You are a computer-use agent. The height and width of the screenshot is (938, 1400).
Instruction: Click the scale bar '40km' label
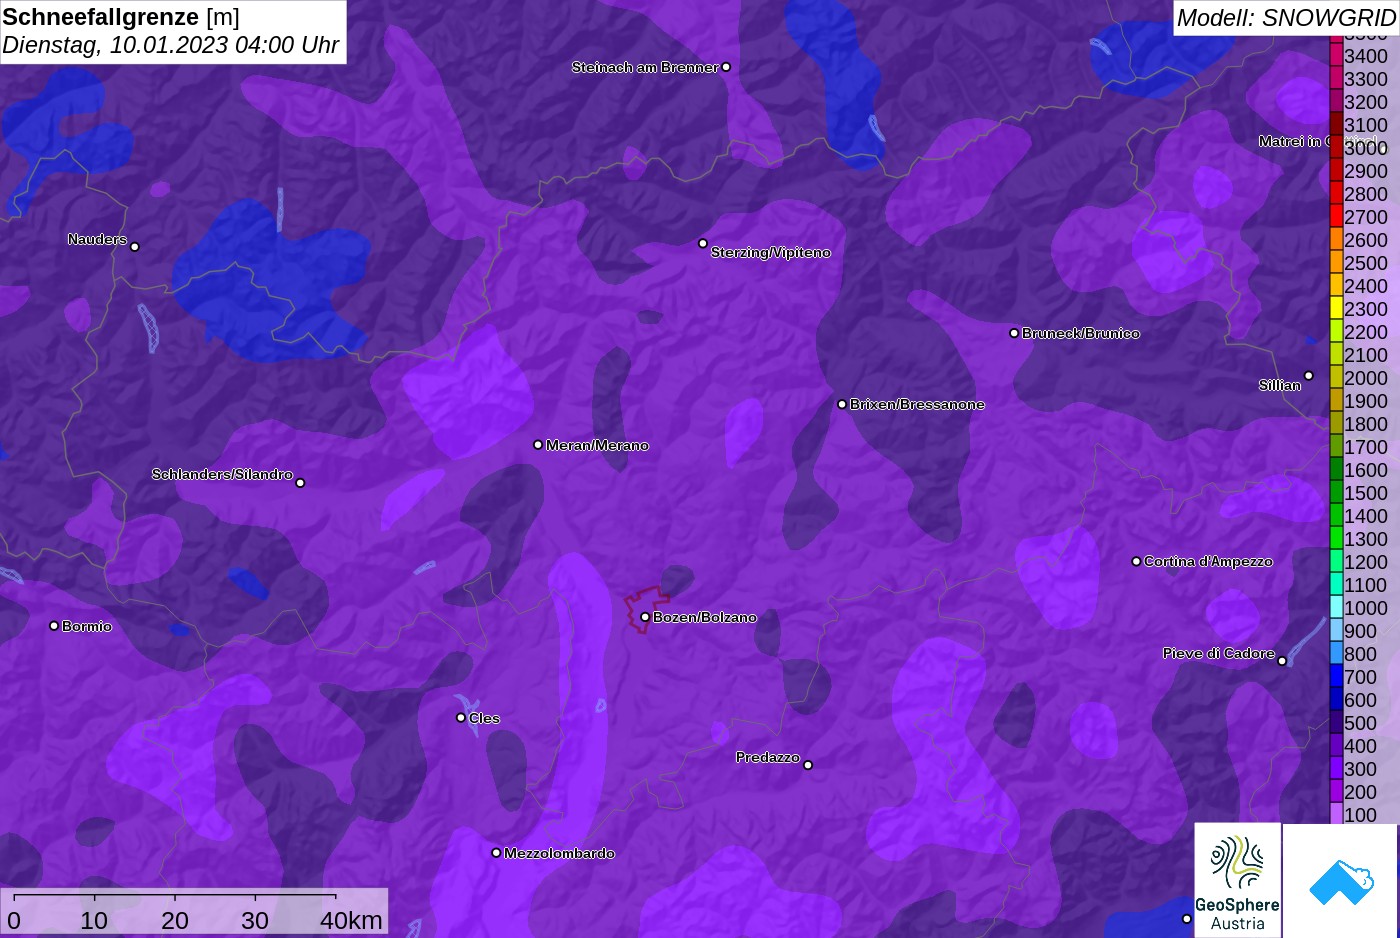(351, 920)
